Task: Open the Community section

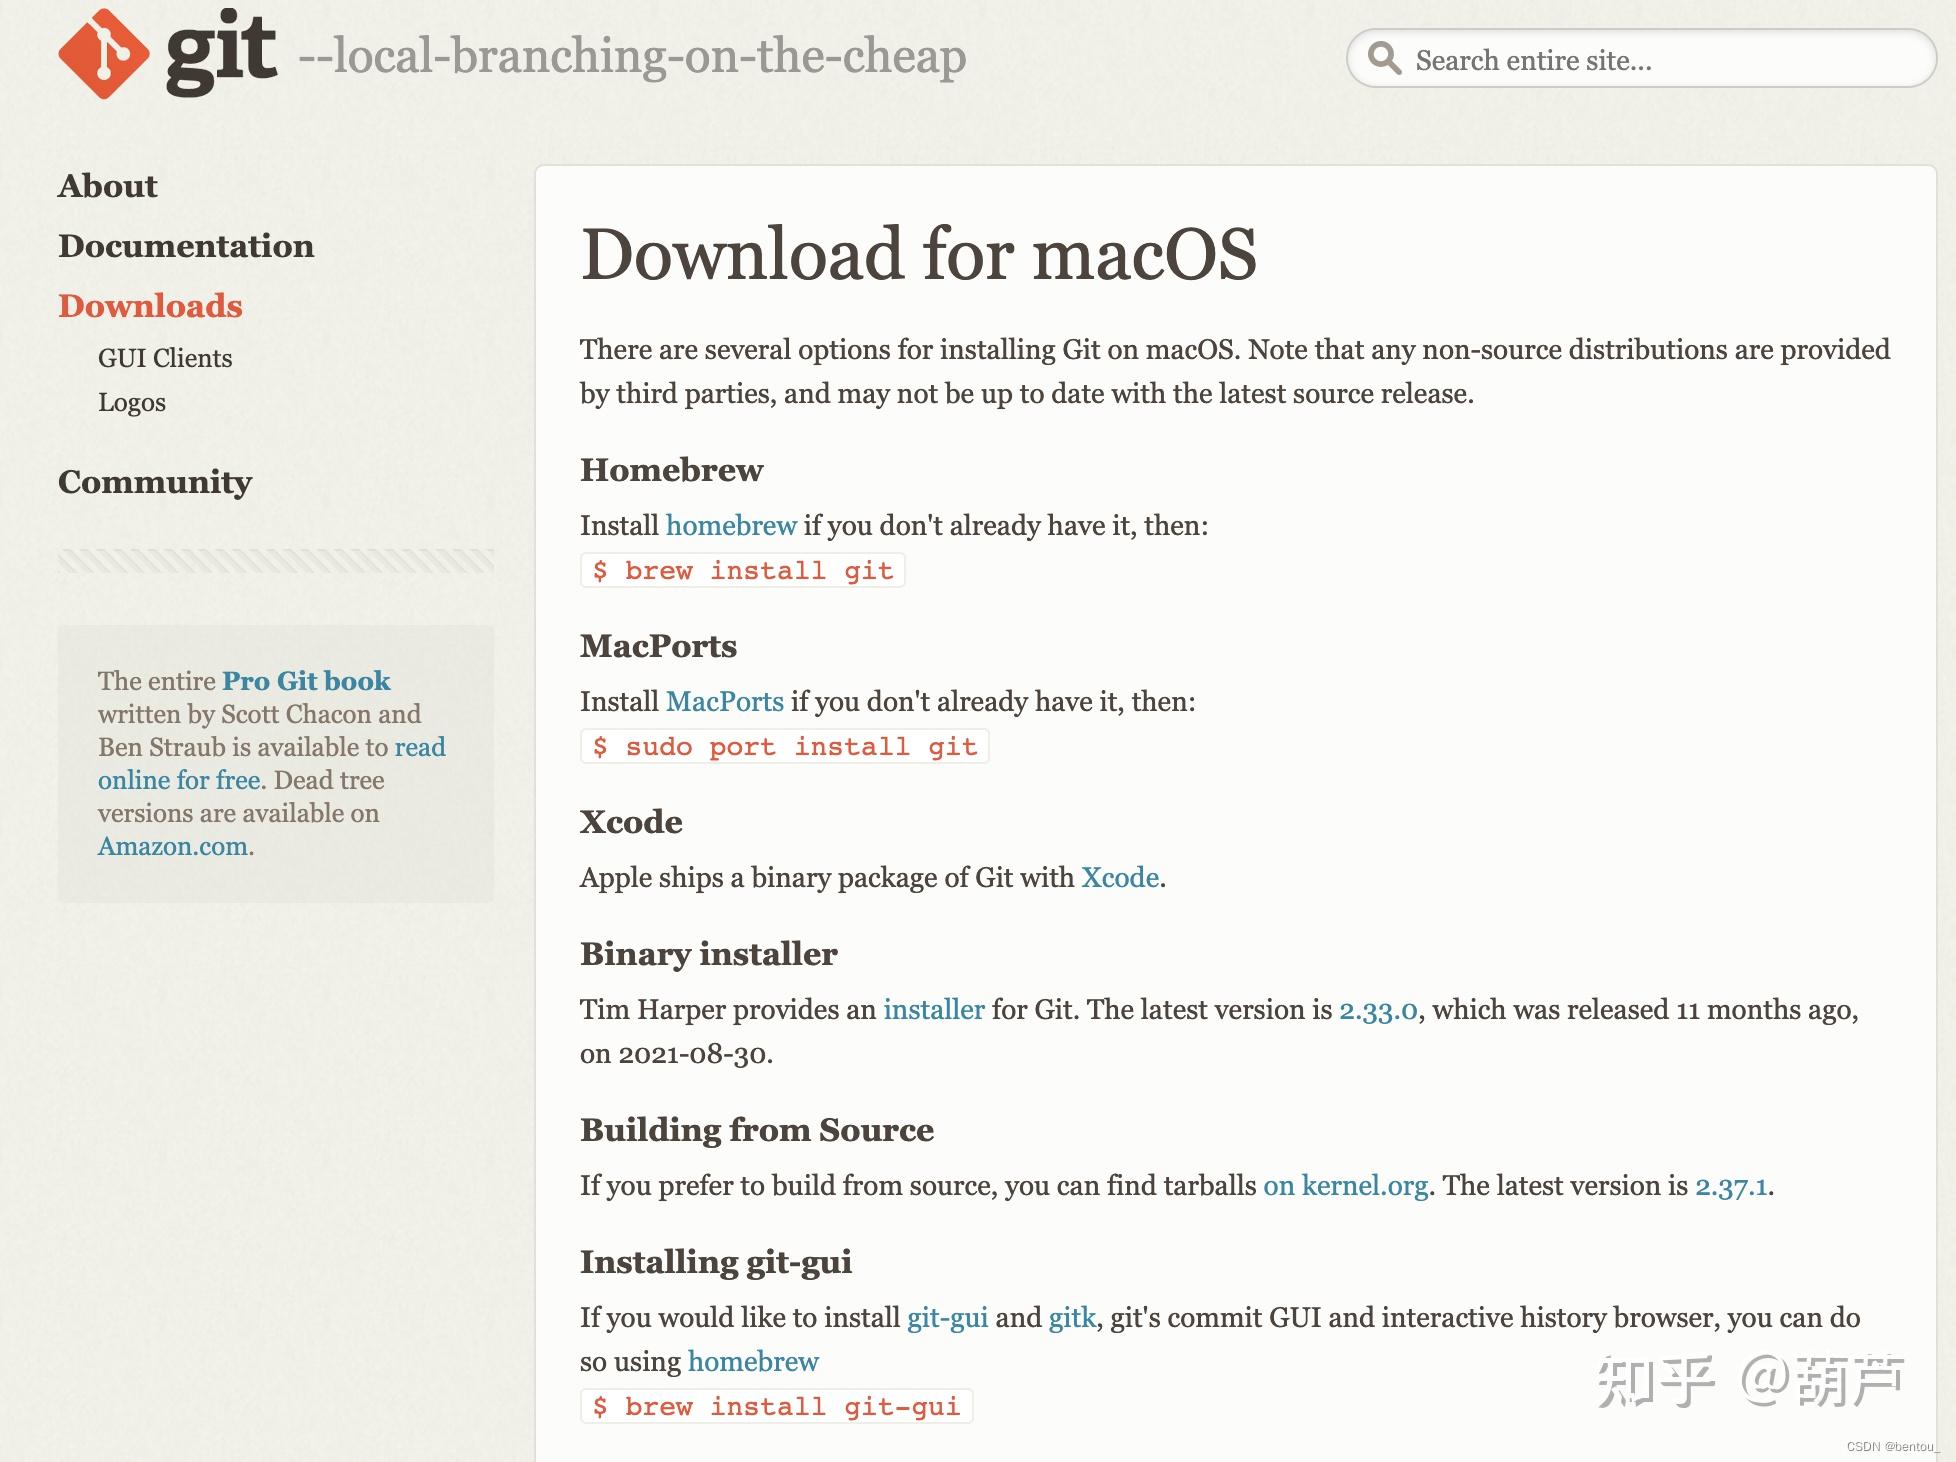Action: point(154,482)
